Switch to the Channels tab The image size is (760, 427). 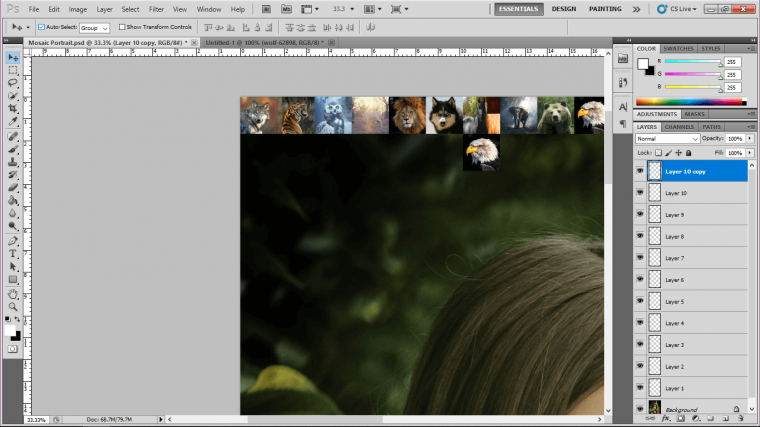pos(679,127)
